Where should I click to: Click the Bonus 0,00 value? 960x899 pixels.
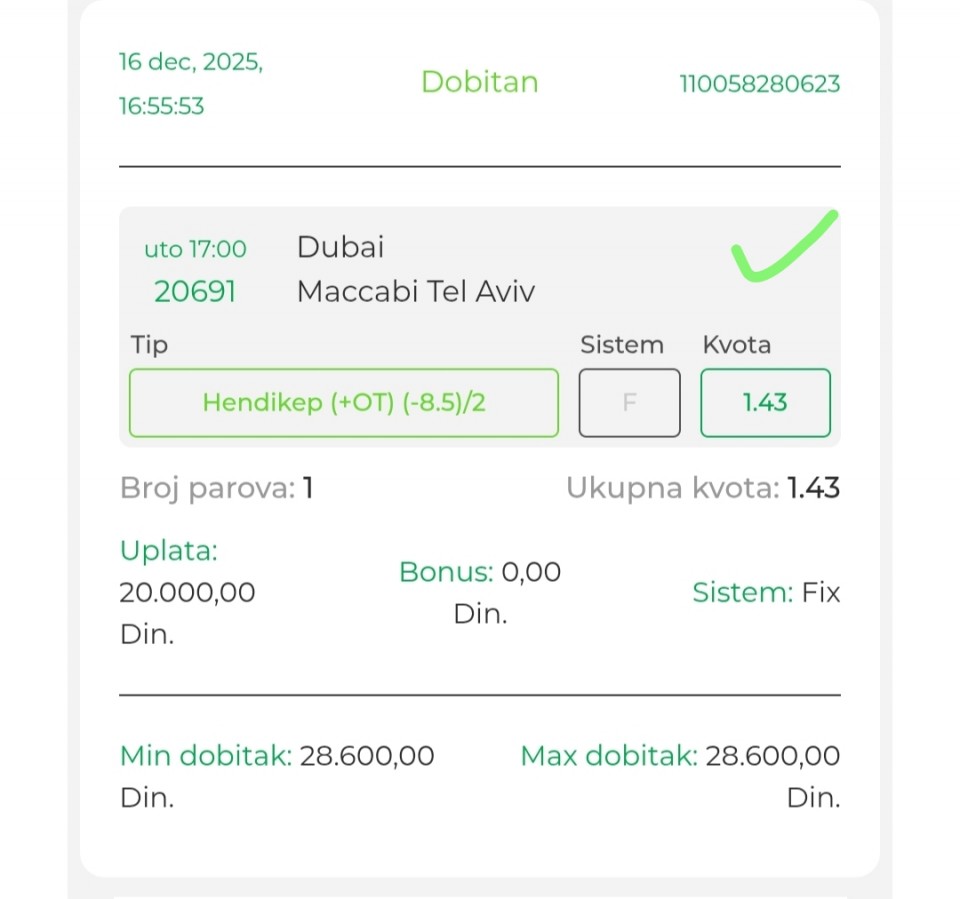click(530, 572)
